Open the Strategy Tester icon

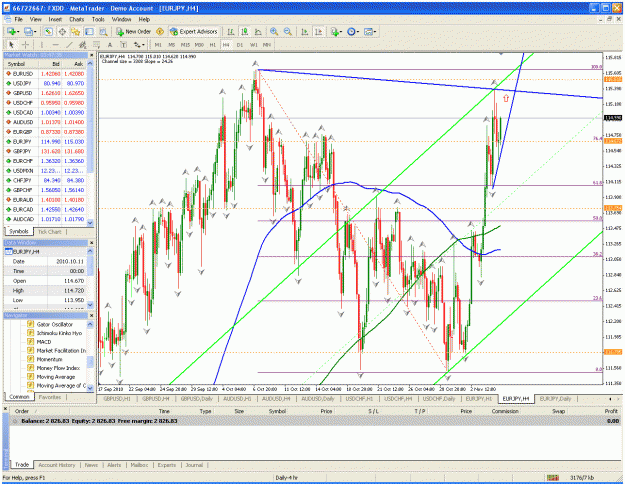coord(103,31)
